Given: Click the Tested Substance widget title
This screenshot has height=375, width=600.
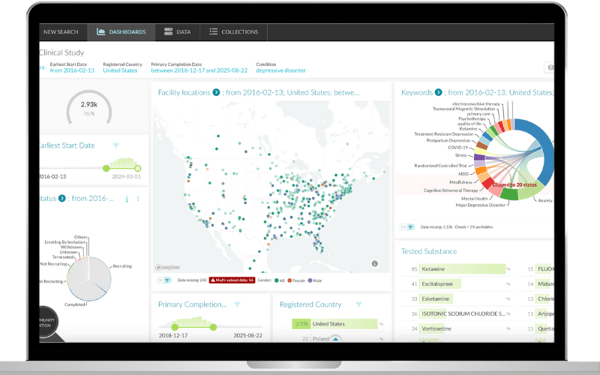Looking at the screenshot, I should [x=429, y=251].
